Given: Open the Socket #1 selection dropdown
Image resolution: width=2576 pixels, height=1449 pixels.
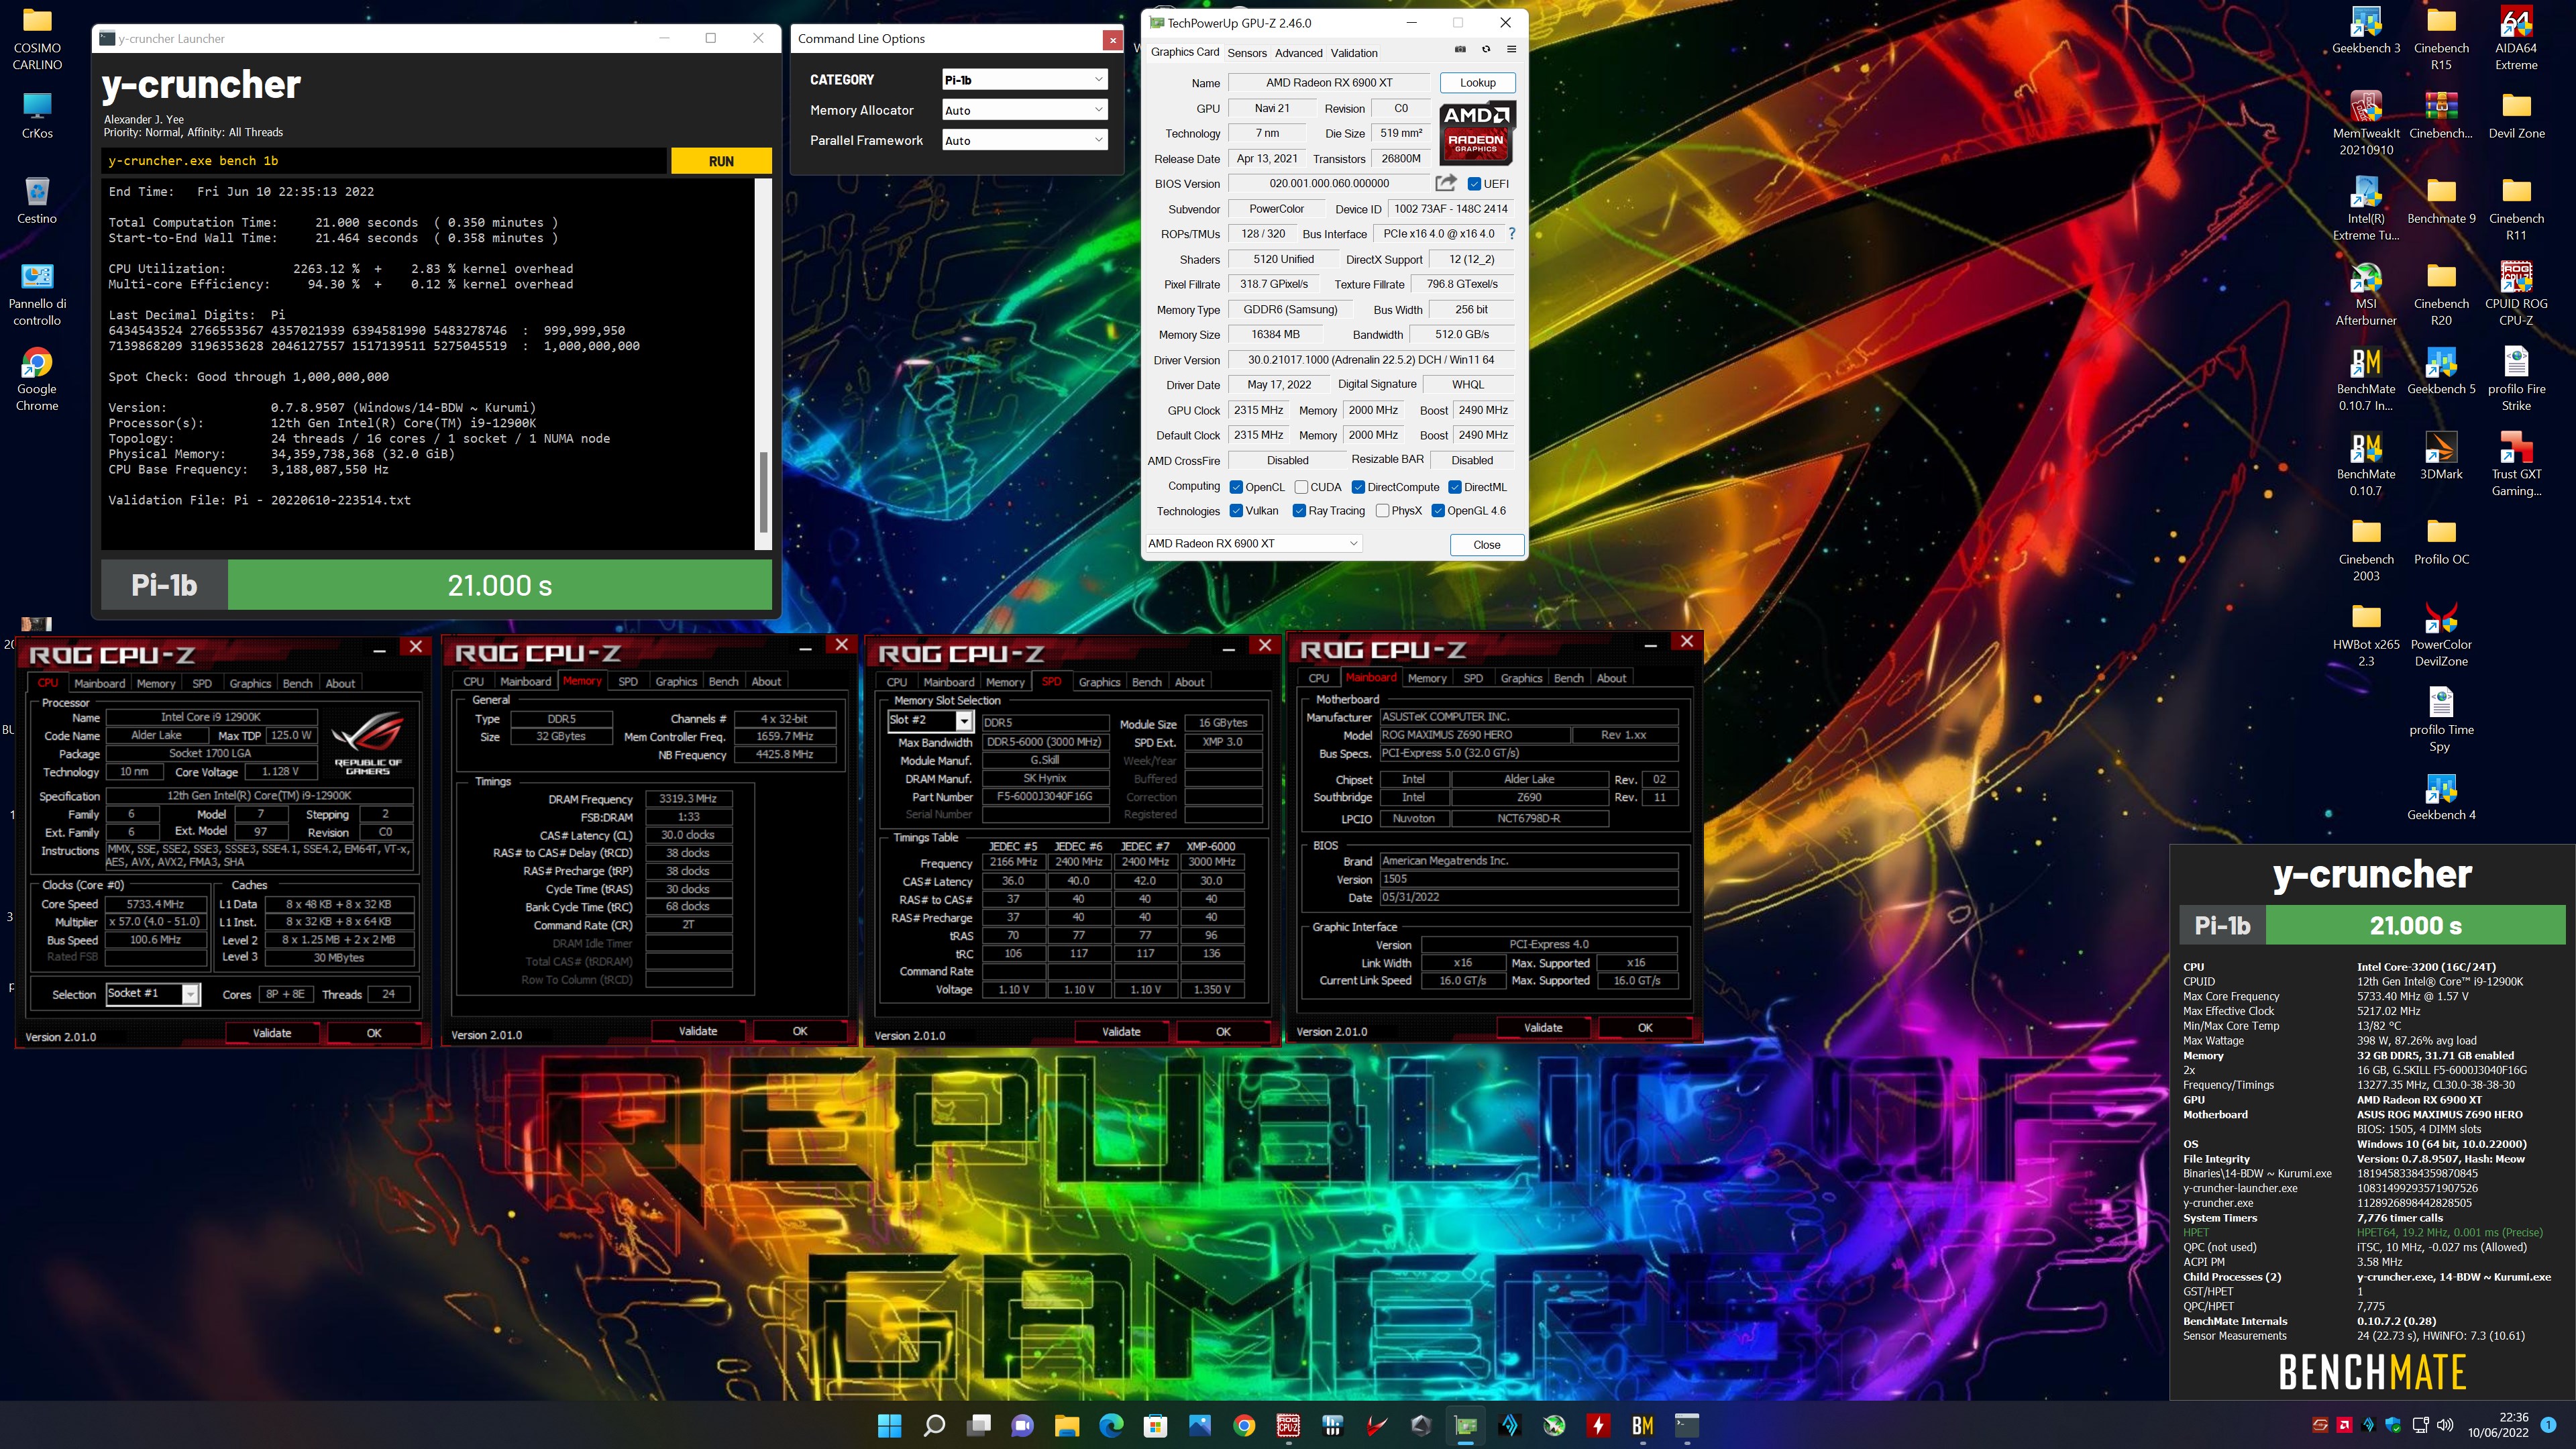Looking at the screenshot, I should pos(153,994).
